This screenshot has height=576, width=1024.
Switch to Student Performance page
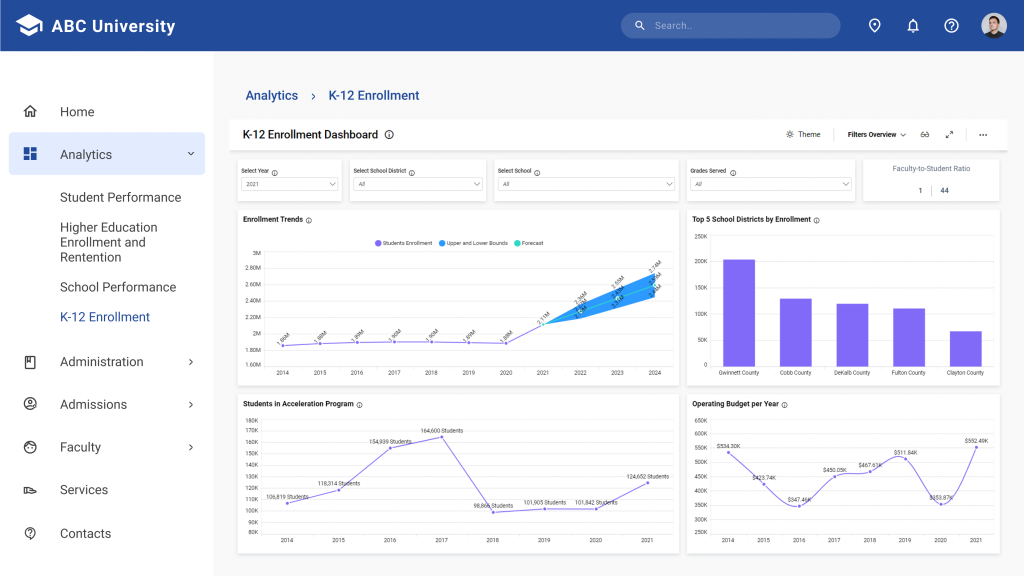click(x=121, y=197)
